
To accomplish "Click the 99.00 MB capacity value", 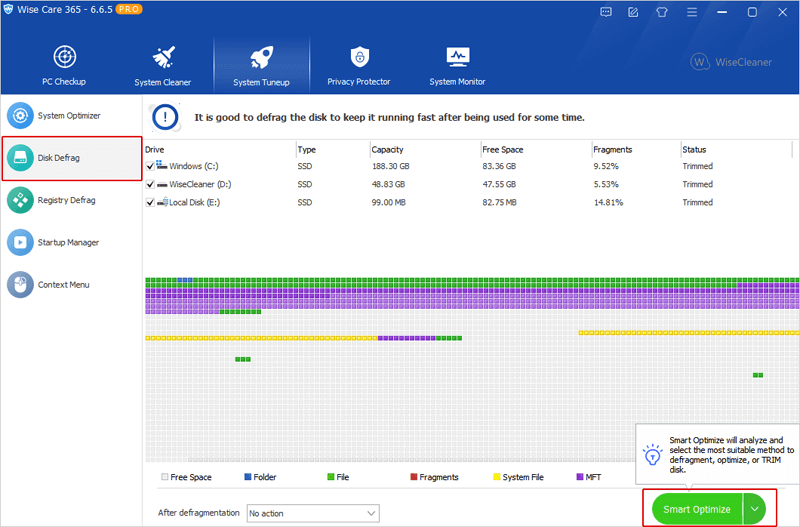I will click(x=389, y=203).
